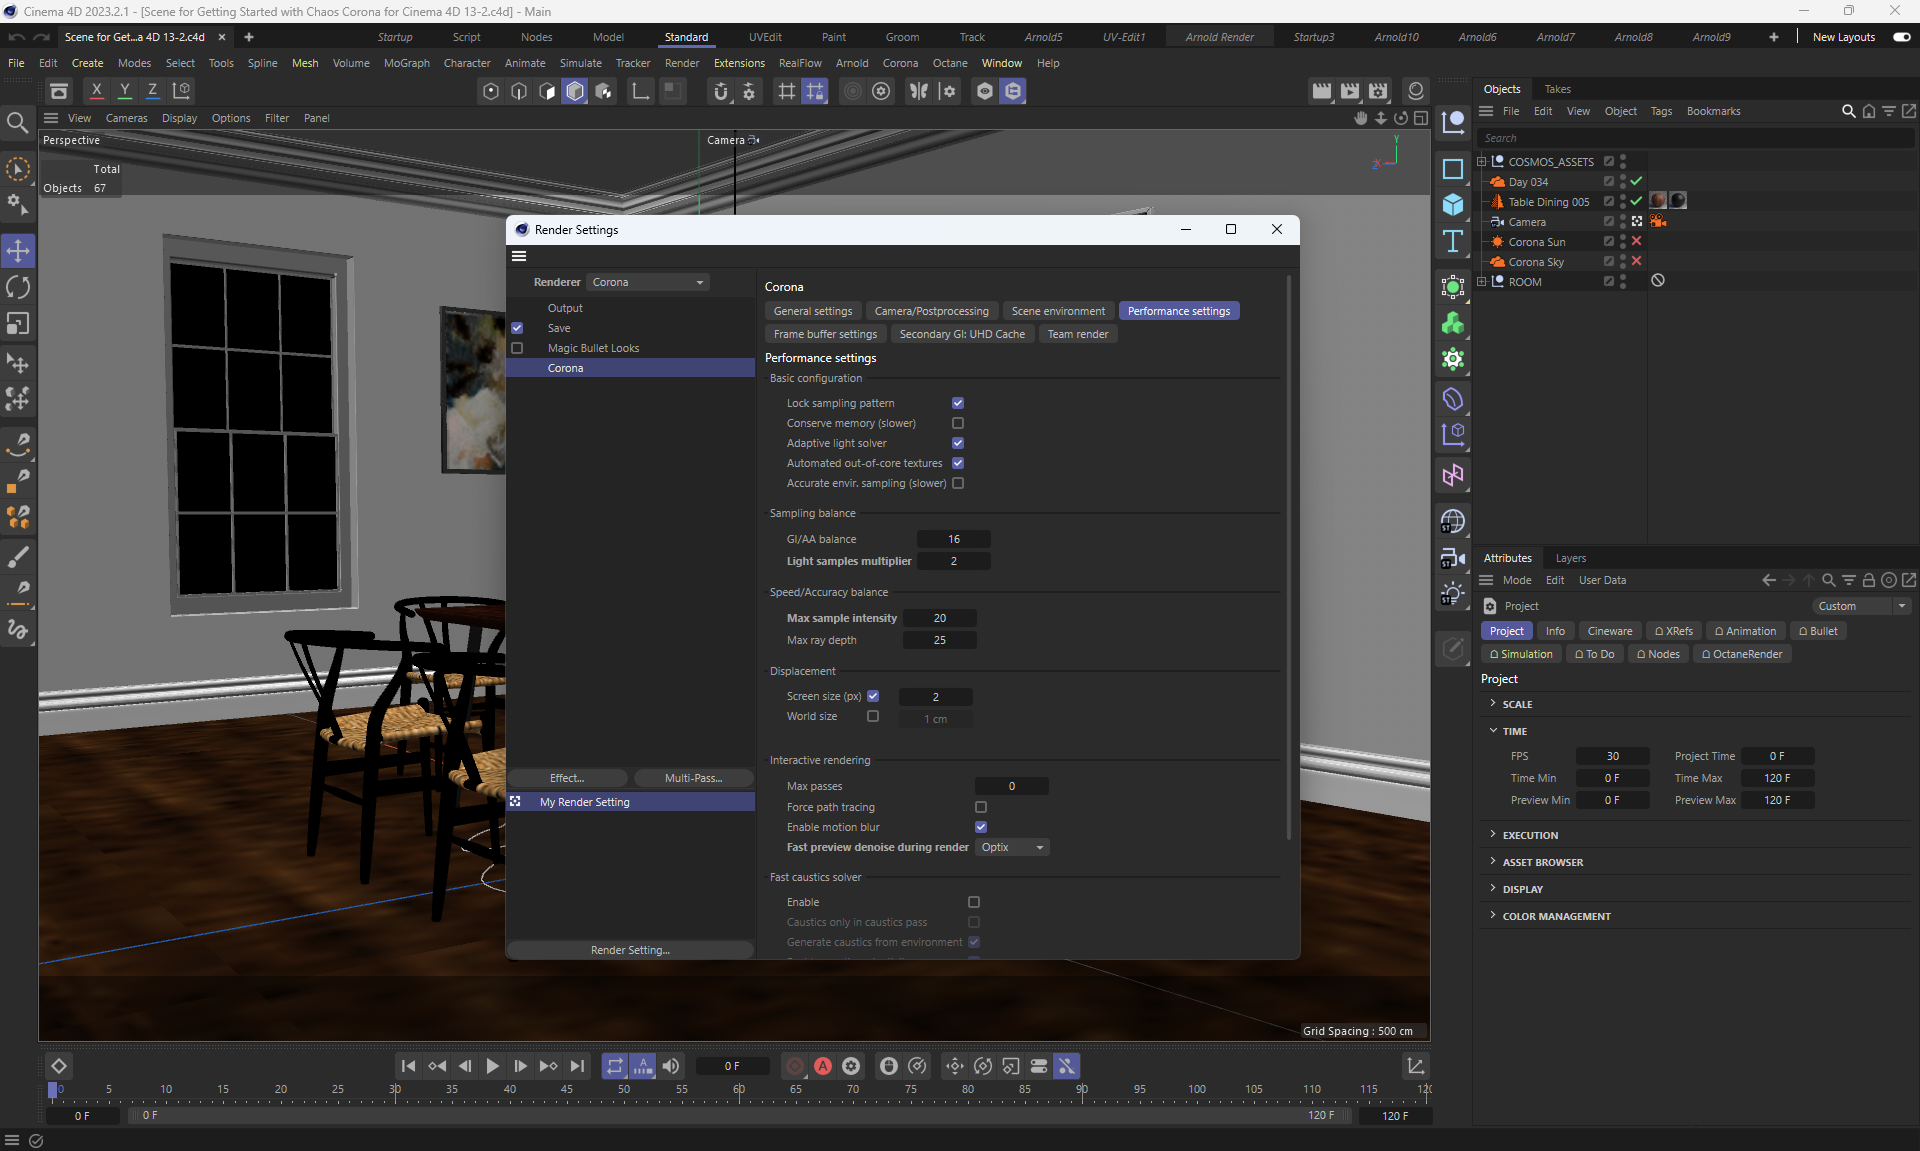
Task: Open Fast preview denoise Optix dropdown
Action: click(1012, 847)
